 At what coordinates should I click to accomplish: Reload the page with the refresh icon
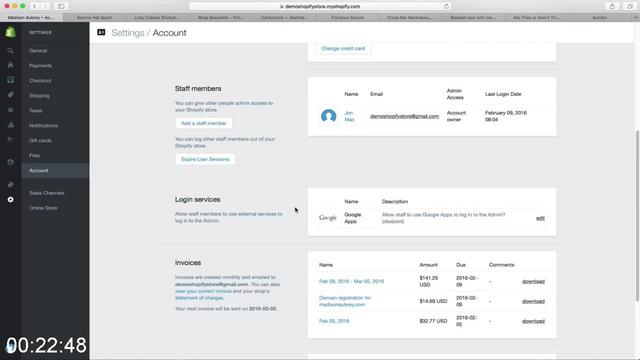tap(447, 6)
